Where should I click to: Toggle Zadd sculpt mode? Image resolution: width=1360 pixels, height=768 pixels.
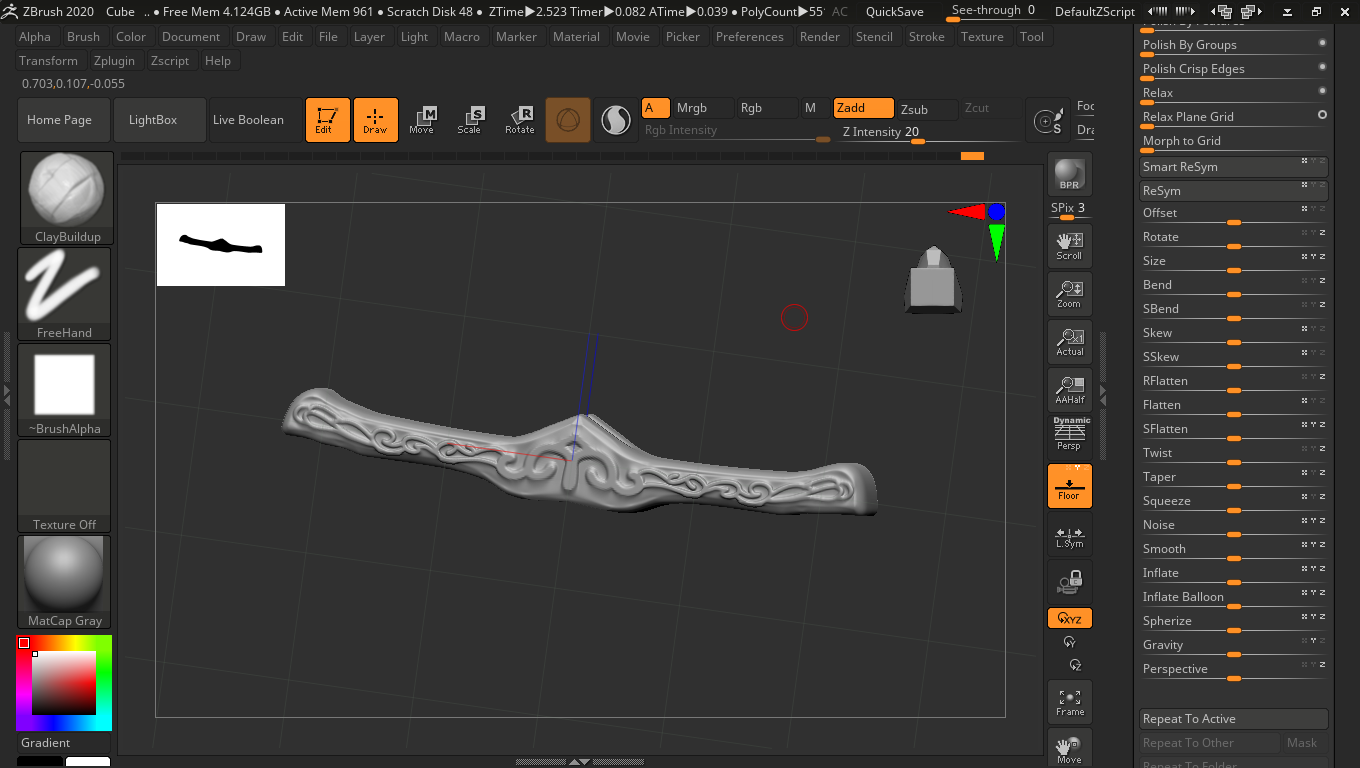(x=864, y=108)
